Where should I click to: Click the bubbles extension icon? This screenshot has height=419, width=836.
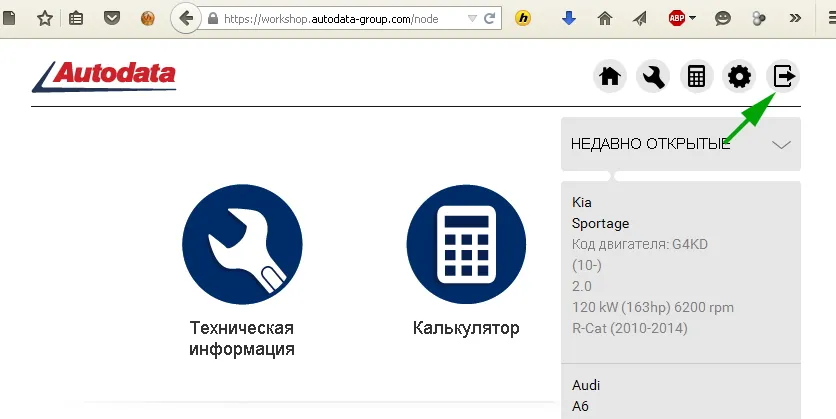coord(759,19)
